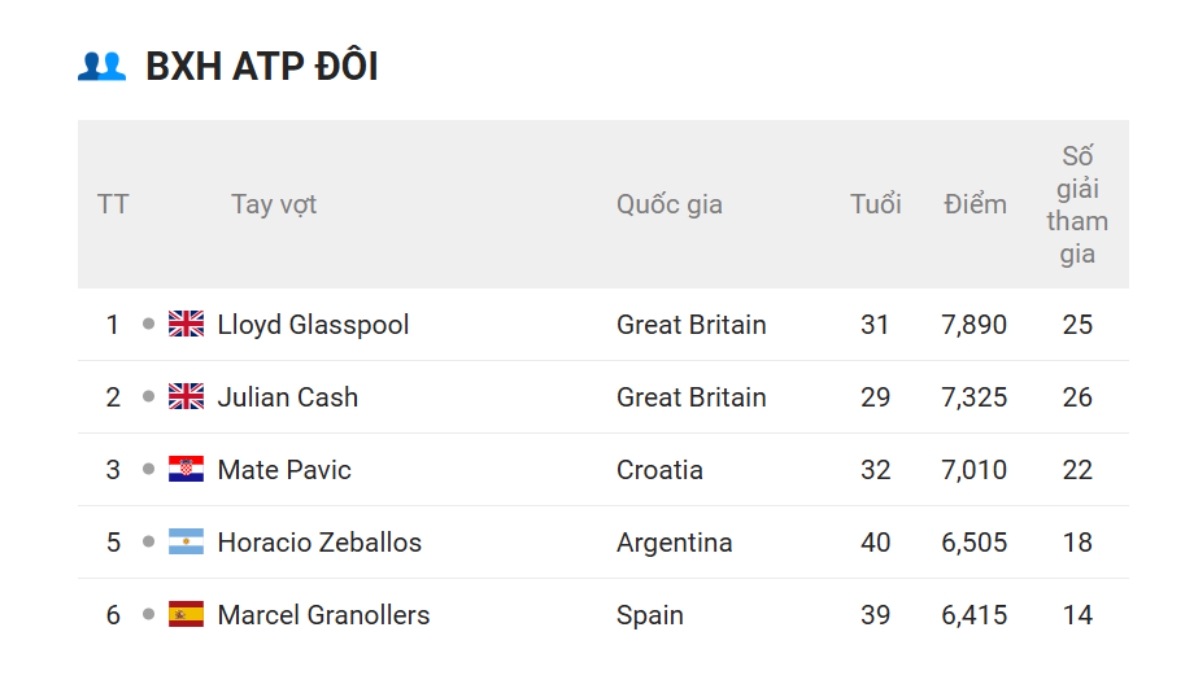The width and height of the screenshot is (1200, 675).
Task: Click the "Số giải tham gia" header
Action: pyautogui.click(x=1077, y=204)
